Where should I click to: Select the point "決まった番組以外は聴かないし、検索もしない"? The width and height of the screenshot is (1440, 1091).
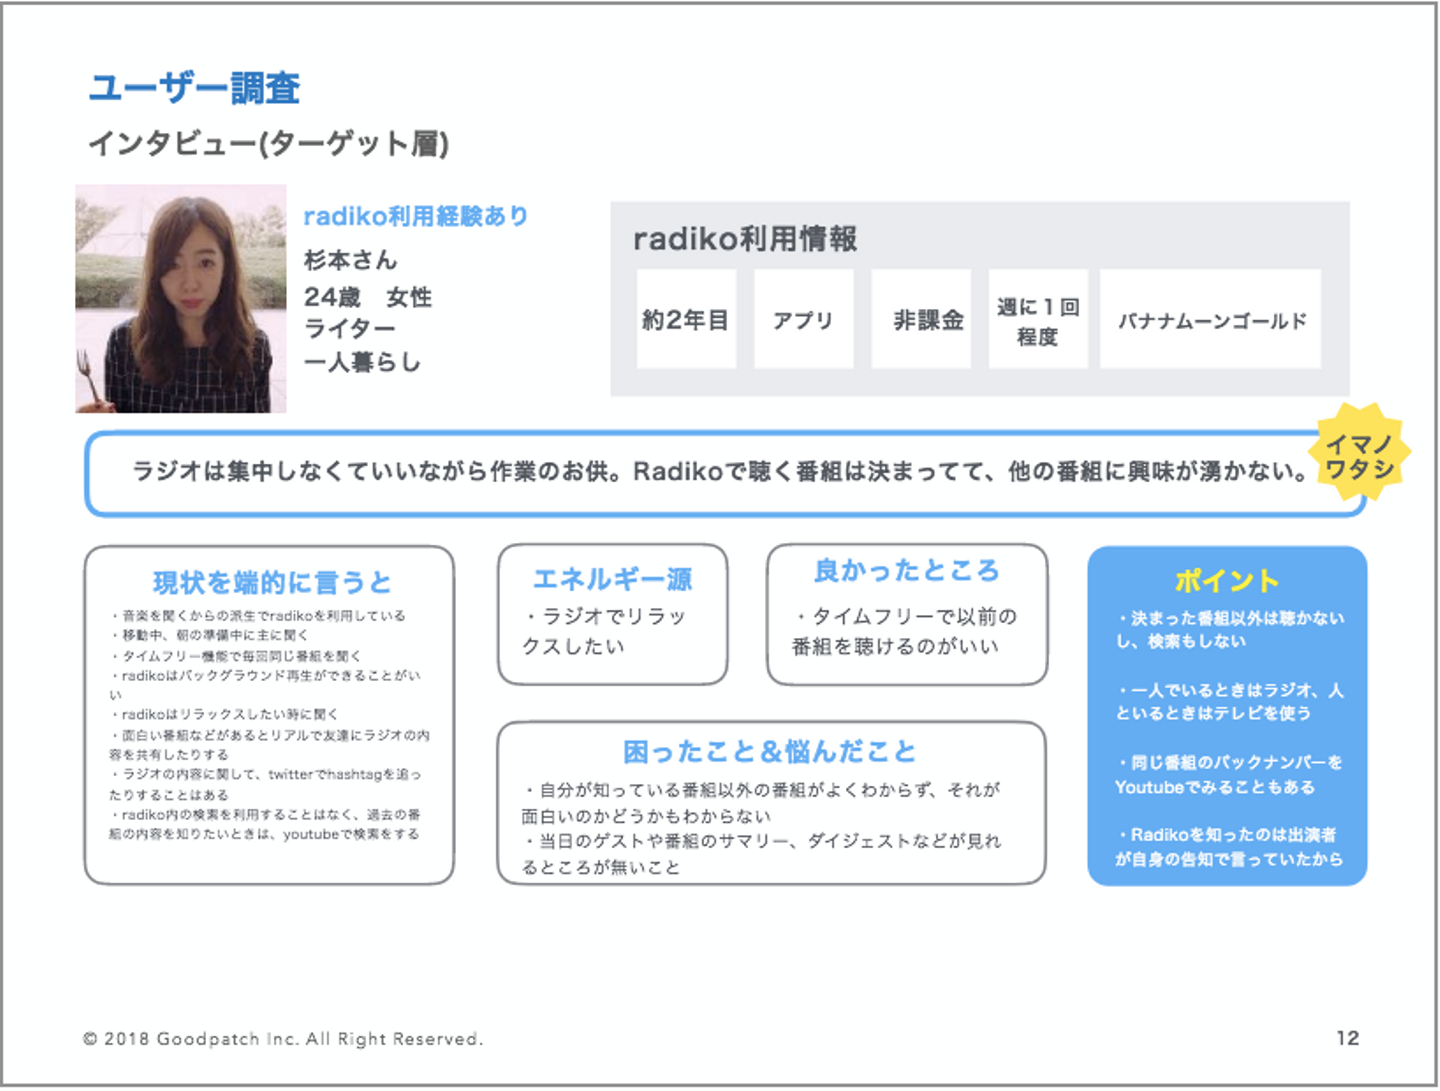[1230, 630]
